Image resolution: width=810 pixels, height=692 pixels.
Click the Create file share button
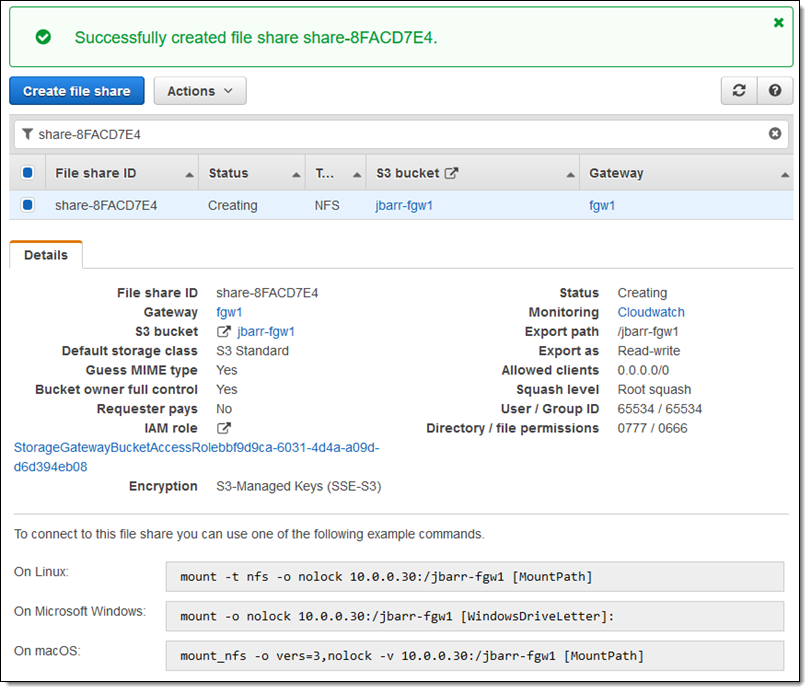pyautogui.click(x=77, y=91)
